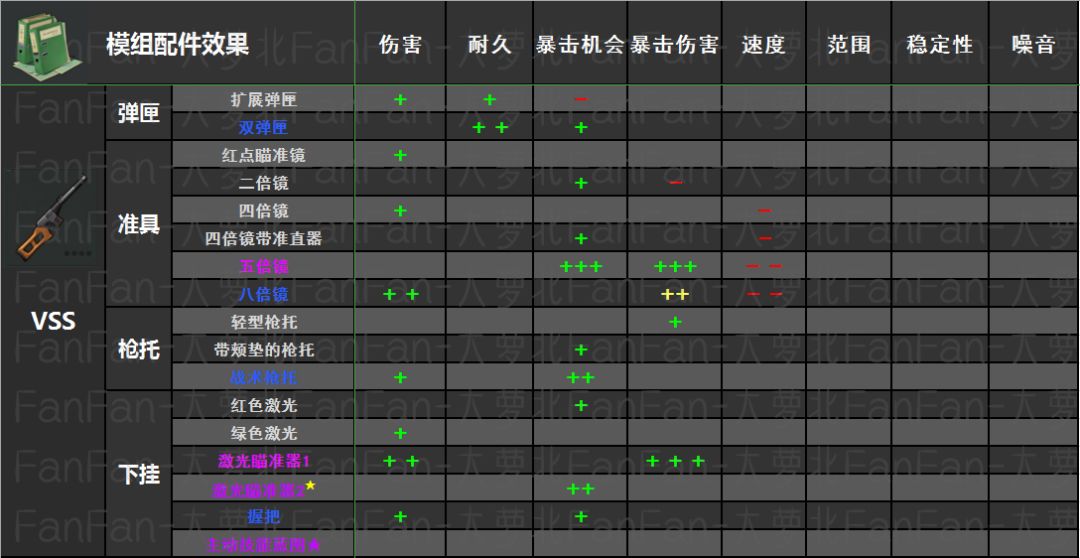The image size is (1080, 558).
Task: Click the 轻型枪托 row label
Action: 264,322
